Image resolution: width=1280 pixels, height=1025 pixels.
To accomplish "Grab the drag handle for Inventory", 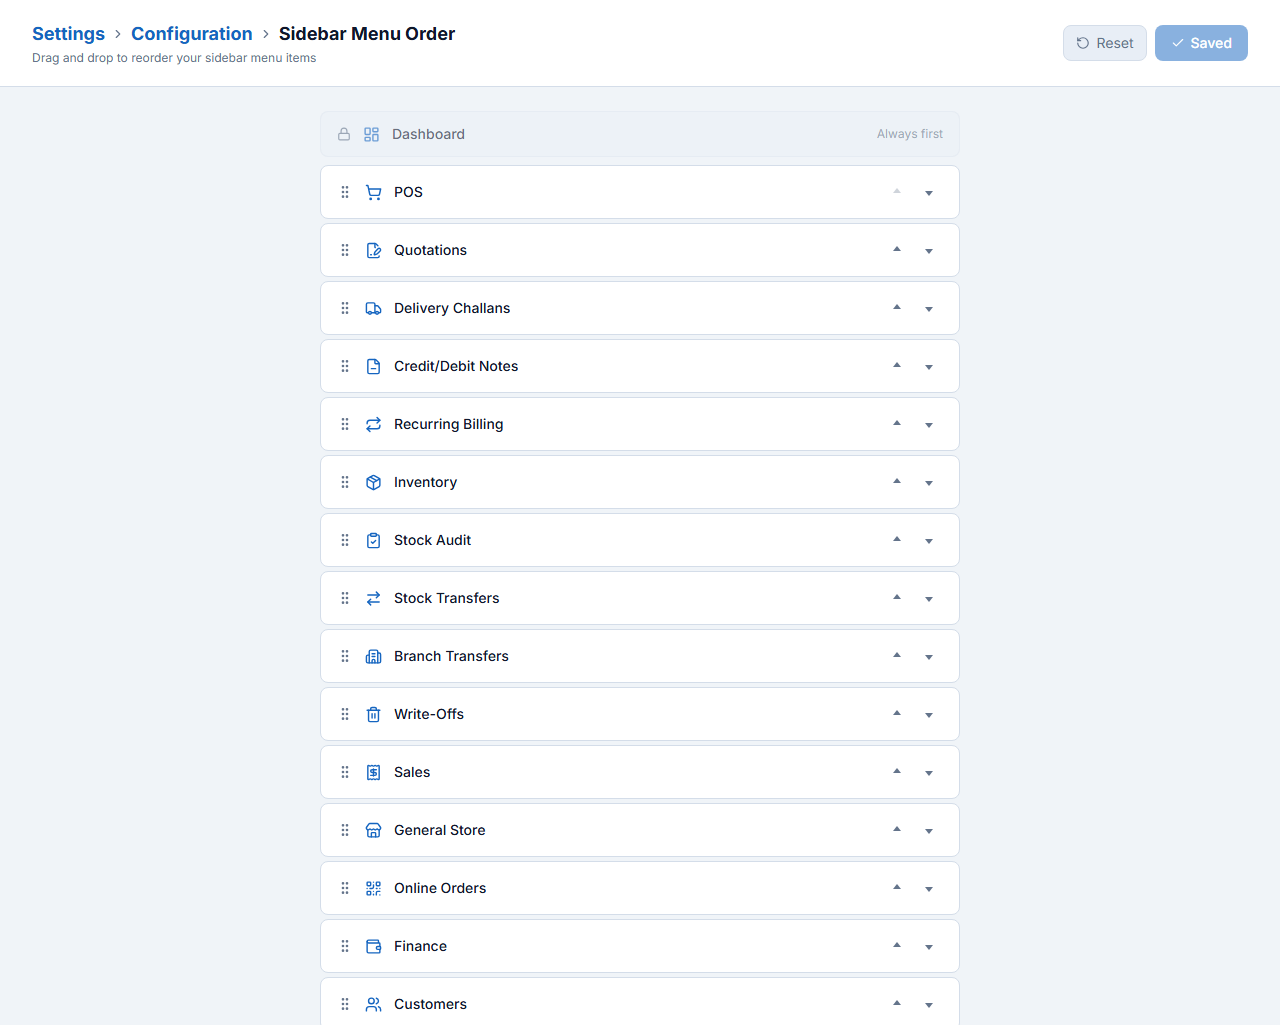I will click(345, 482).
